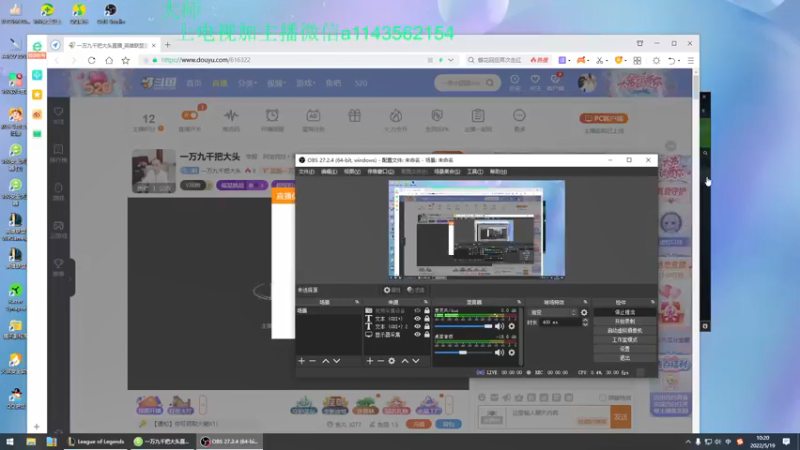The height and width of the screenshot is (450, 800).
Task: Open source properties gear below sources list
Action: 392,361
